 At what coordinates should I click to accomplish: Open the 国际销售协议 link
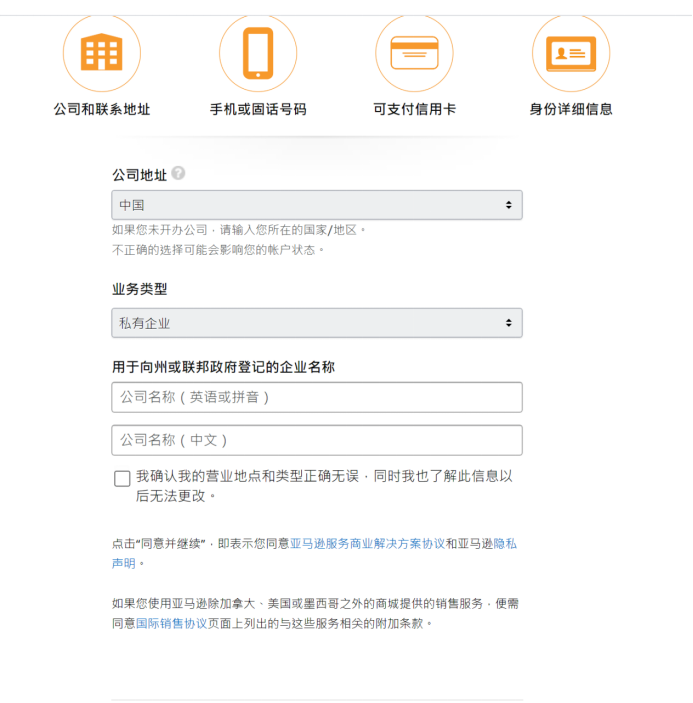[171, 622]
